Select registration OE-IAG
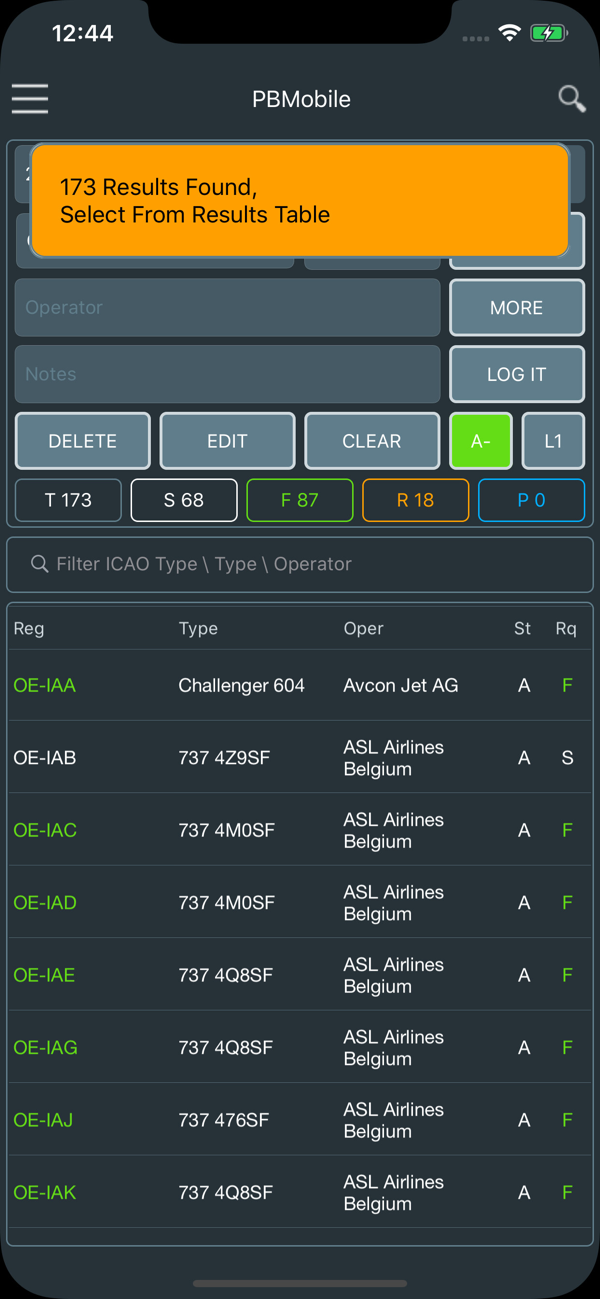Viewport: 600px width, 1299px height. coord(46,1048)
